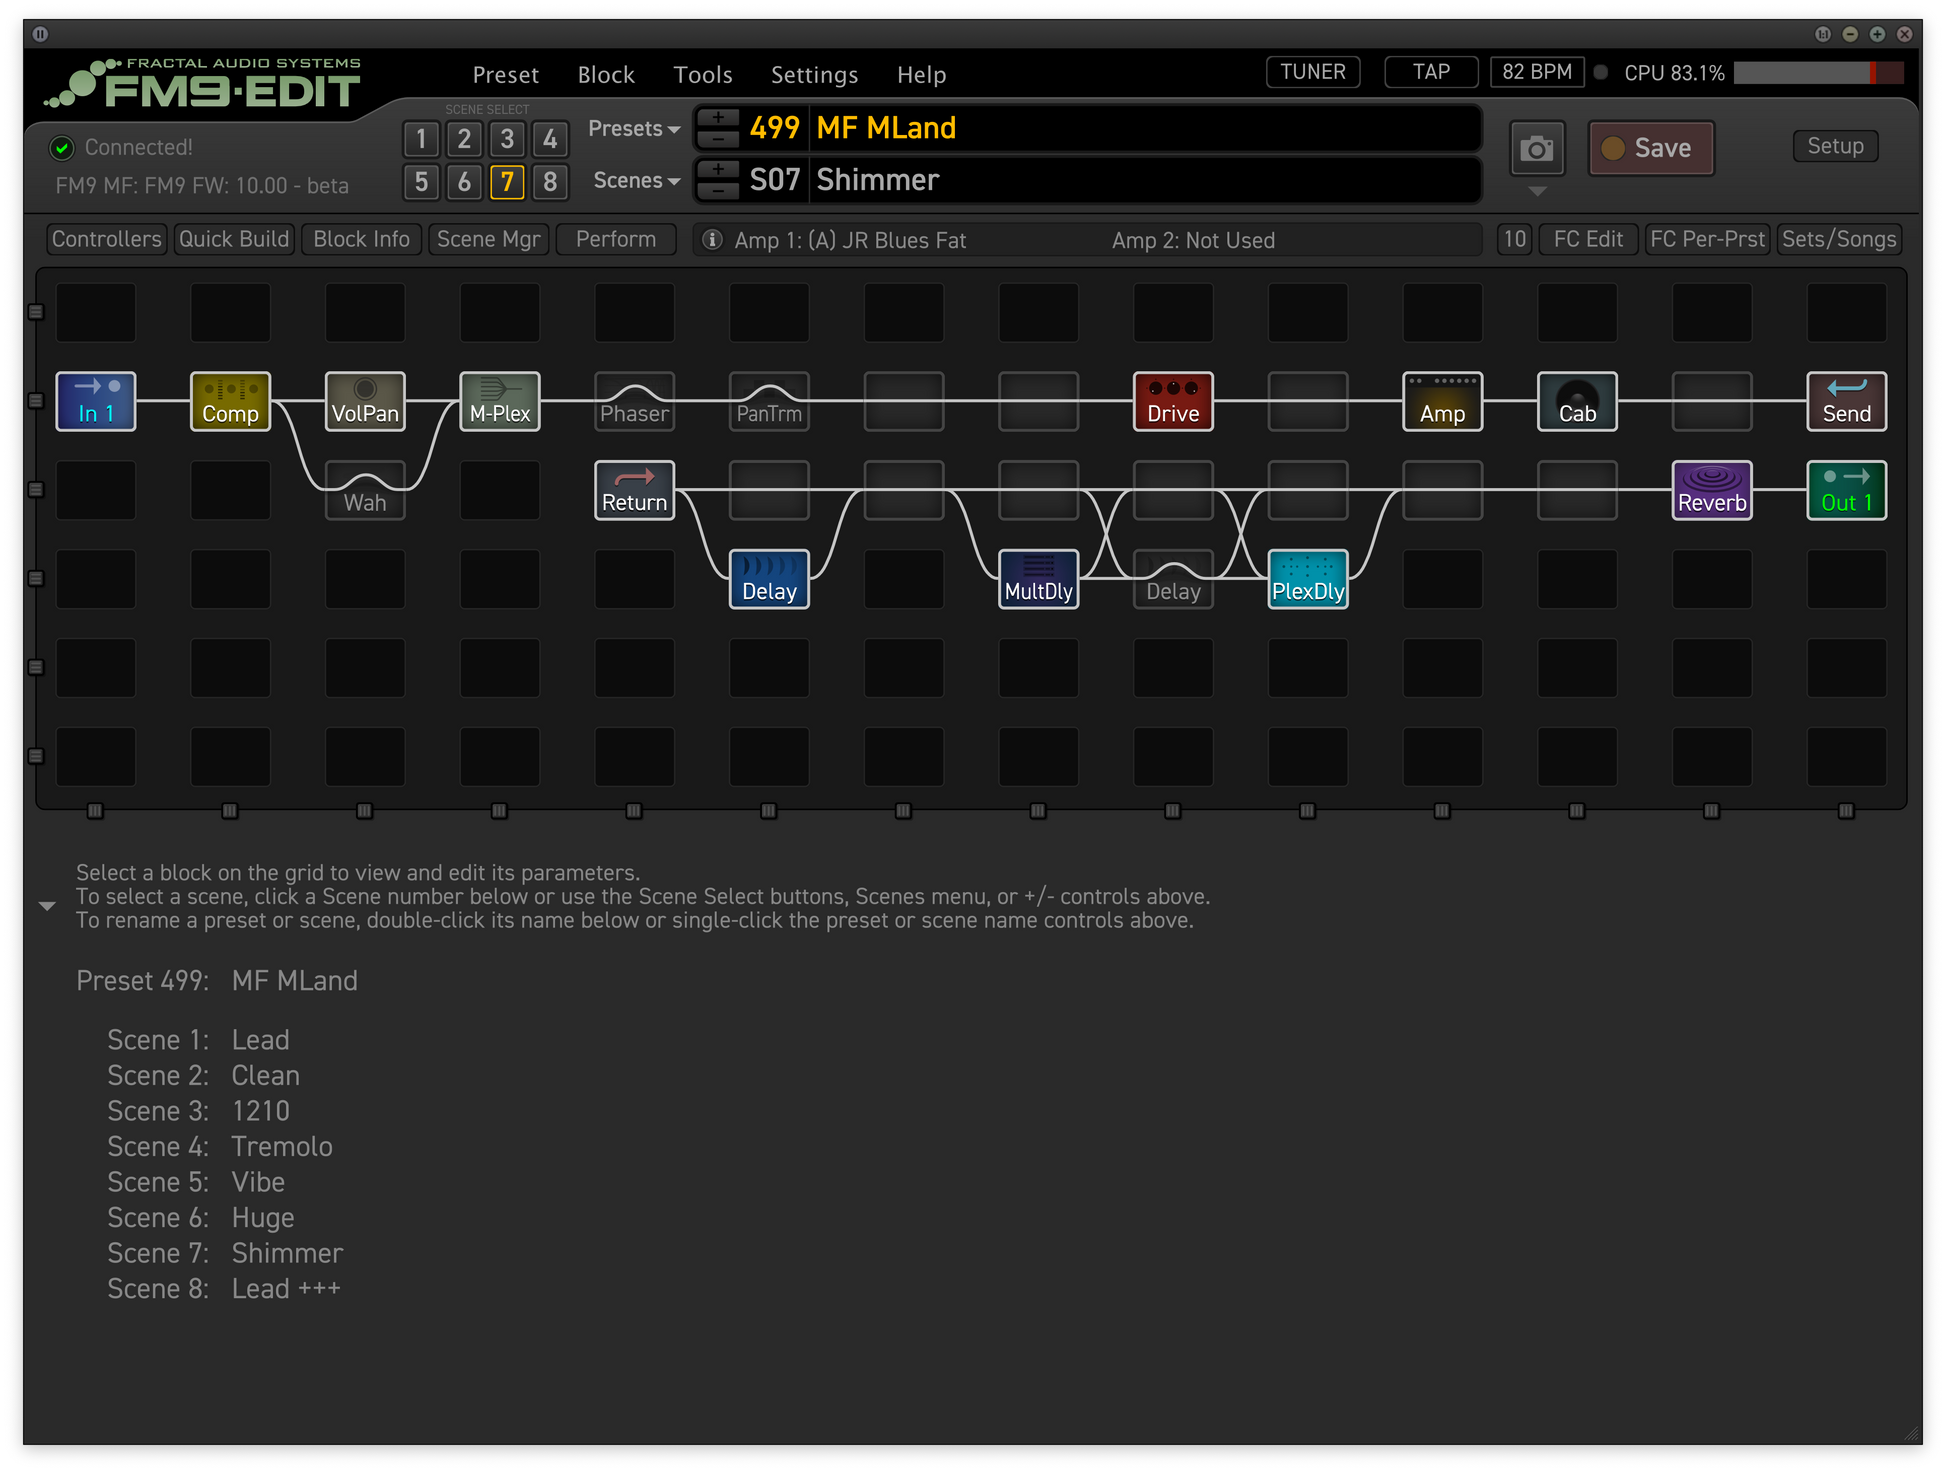Image resolution: width=1946 pixels, height=1472 pixels.
Task: Switch to scene 3 button
Action: pyautogui.click(x=507, y=139)
